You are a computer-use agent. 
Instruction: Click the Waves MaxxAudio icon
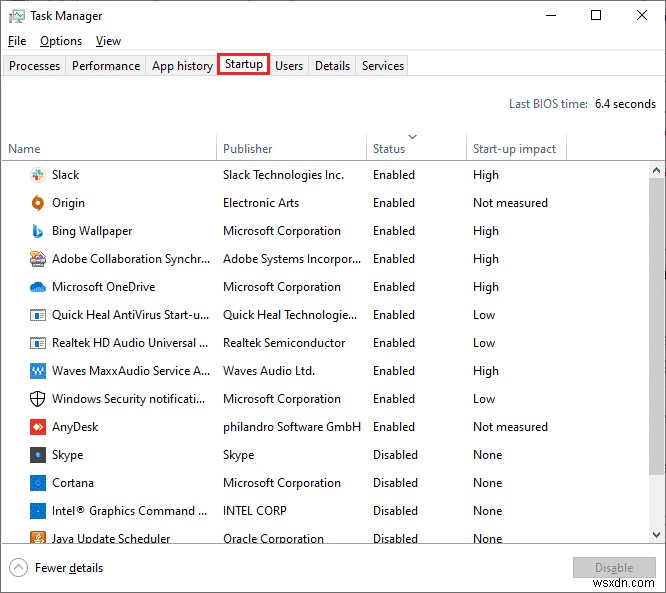click(x=38, y=371)
